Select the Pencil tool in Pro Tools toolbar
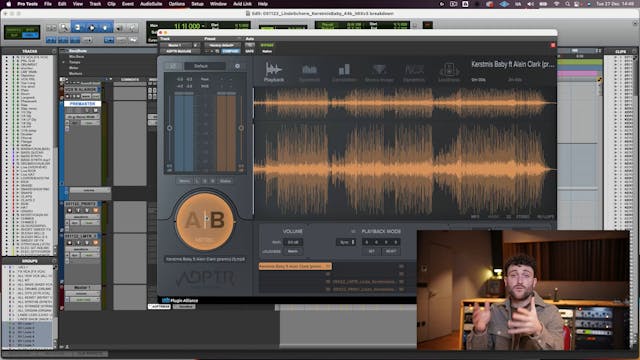The image size is (640, 360). coord(133,28)
